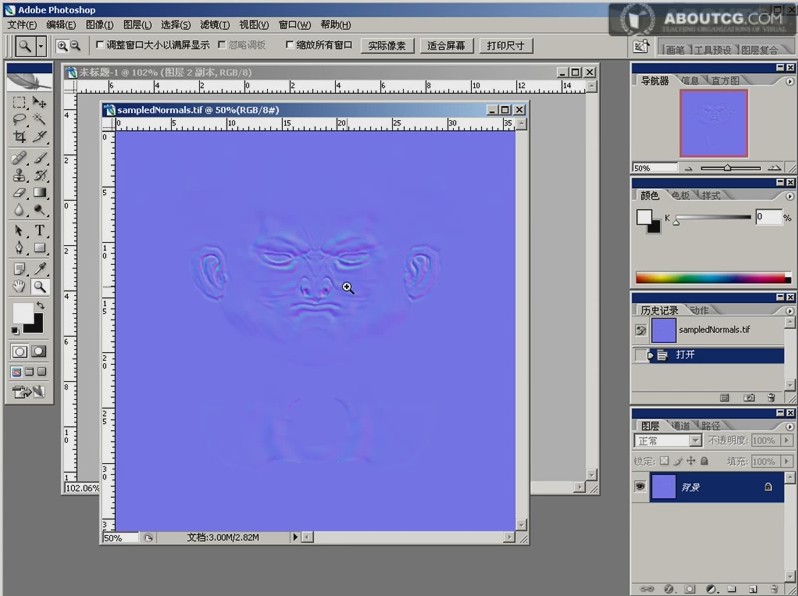Select the Notes tool
798x596 pixels.
coord(19,269)
